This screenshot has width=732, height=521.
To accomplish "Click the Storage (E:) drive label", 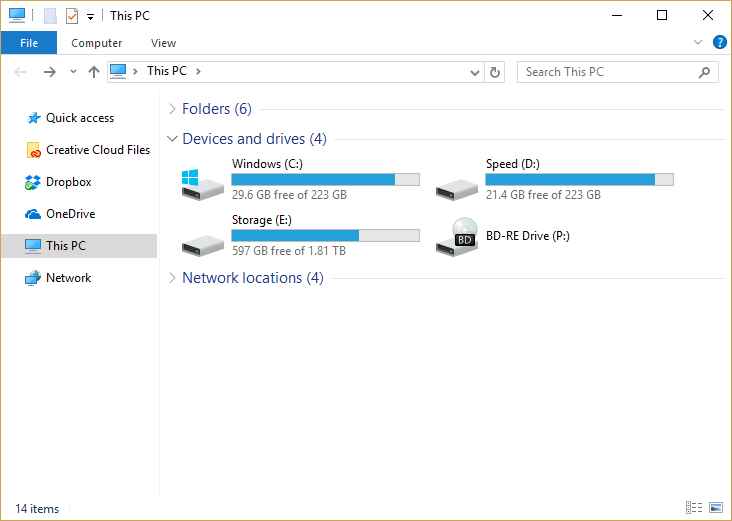I will pos(262,220).
